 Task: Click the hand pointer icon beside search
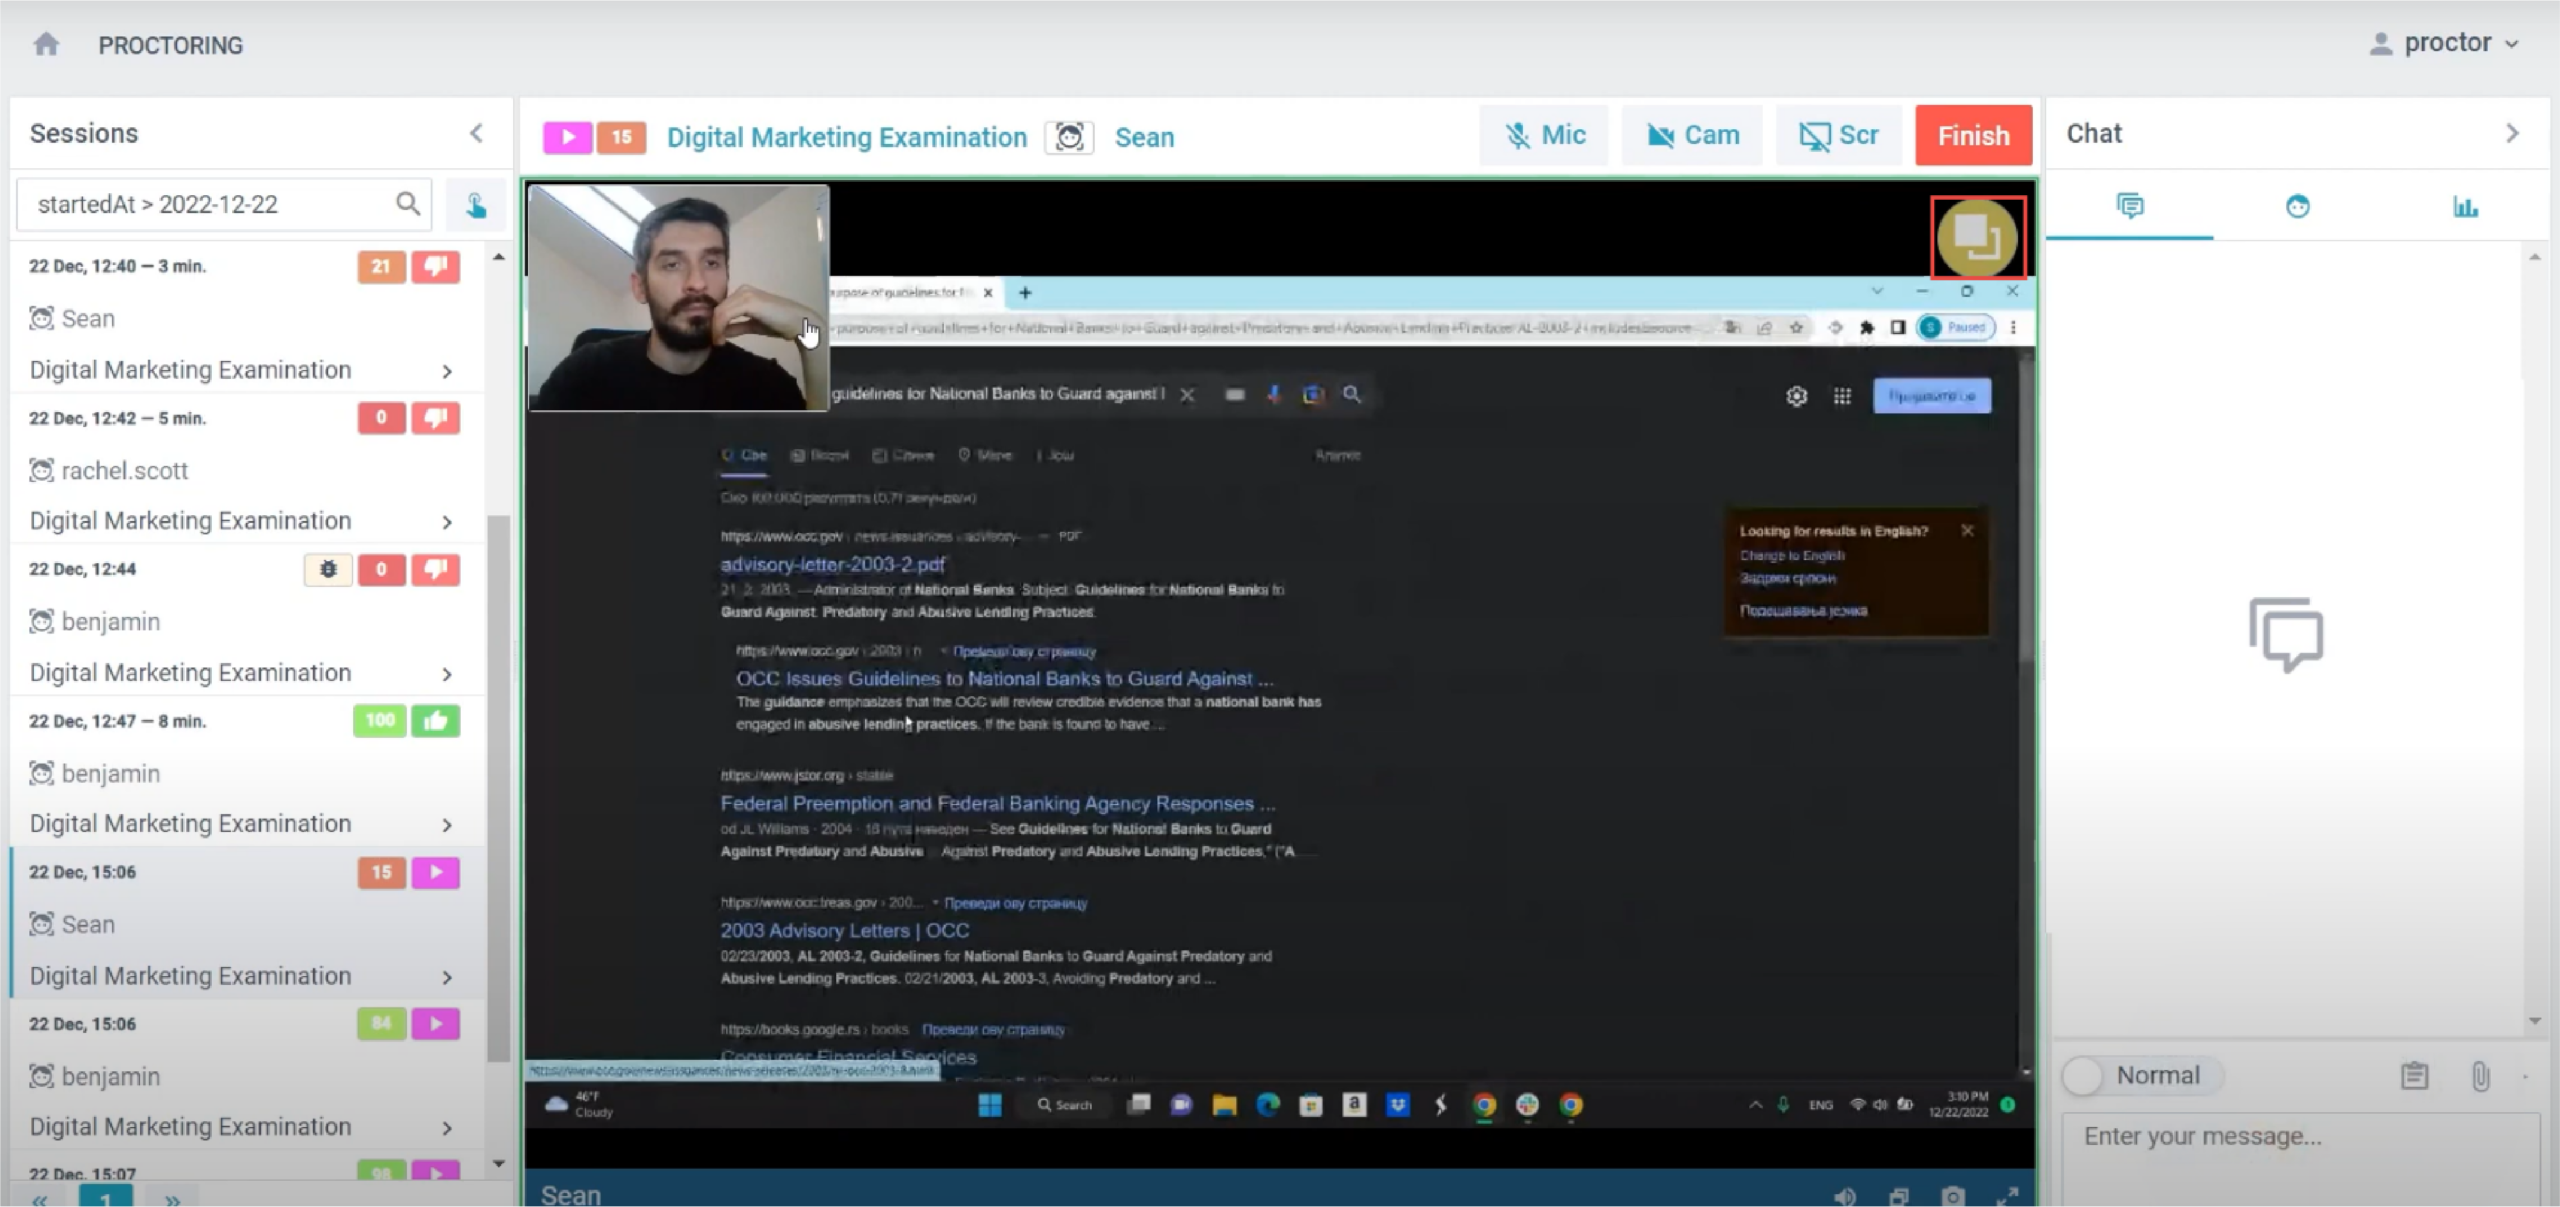(476, 205)
